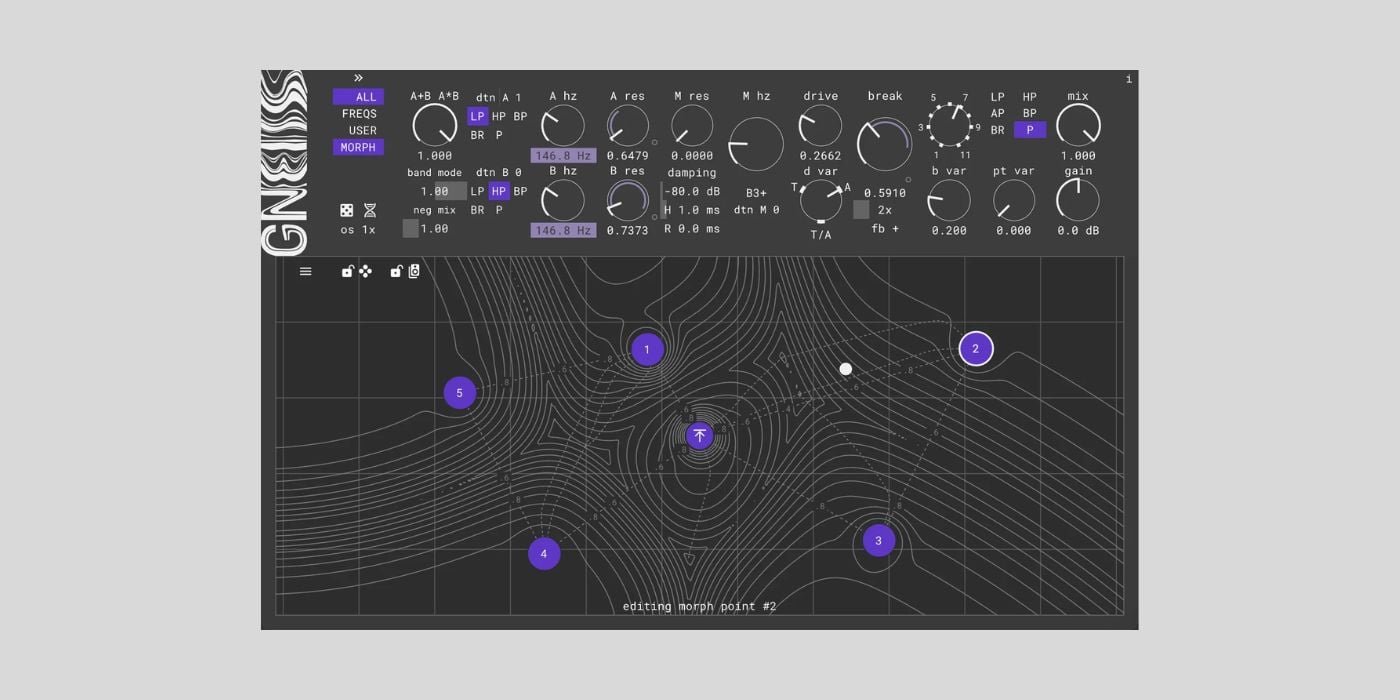The height and width of the screenshot is (700, 1400).
Task: Click the H 1.0 ms value
Action: coord(692,210)
